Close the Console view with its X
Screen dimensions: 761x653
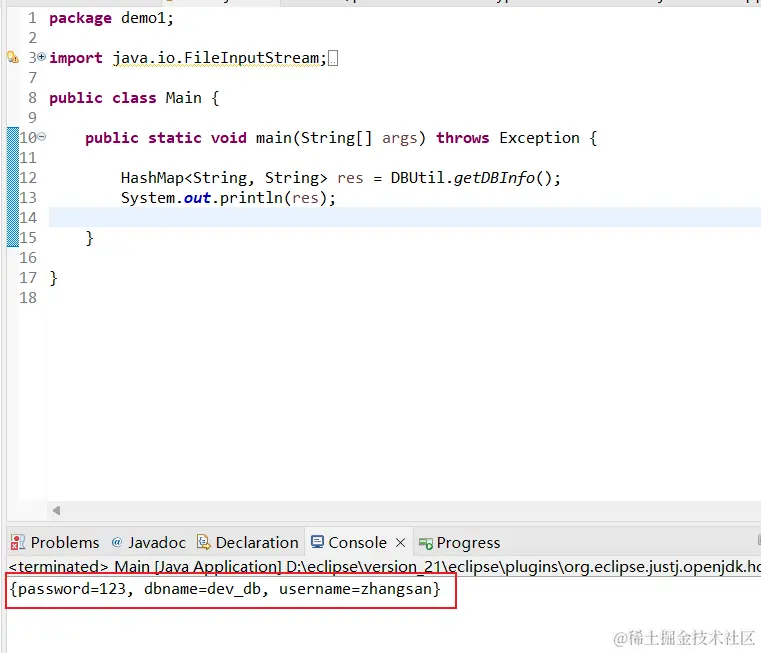[400, 542]
